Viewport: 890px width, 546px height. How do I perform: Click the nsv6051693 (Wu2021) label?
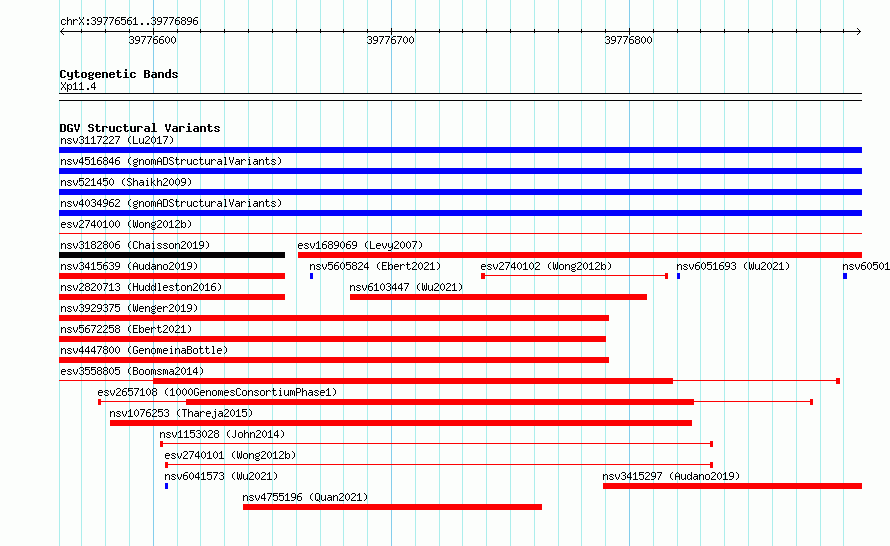coord(733,266)
